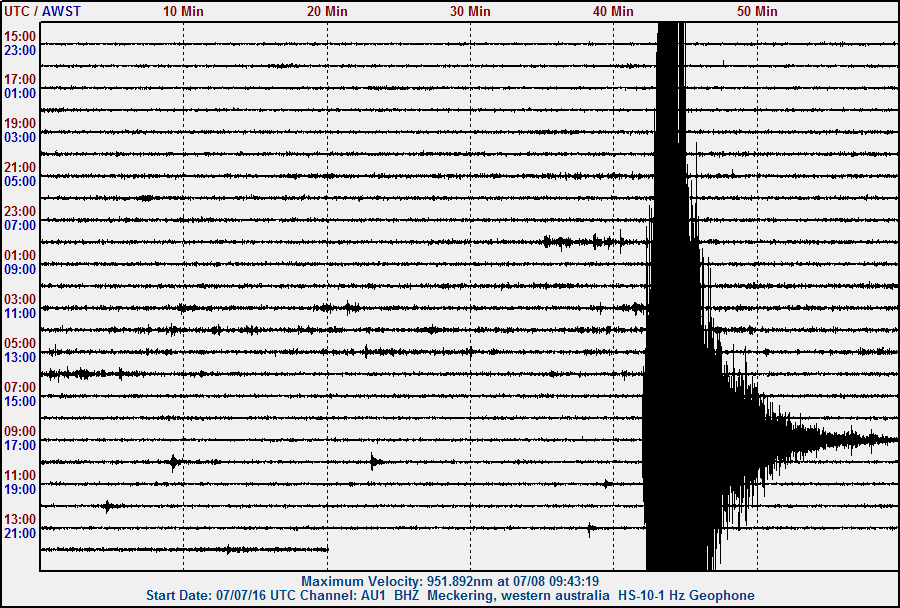Click the 40 Min axis label
900x608 pixels.
click(x=613, y=11)
